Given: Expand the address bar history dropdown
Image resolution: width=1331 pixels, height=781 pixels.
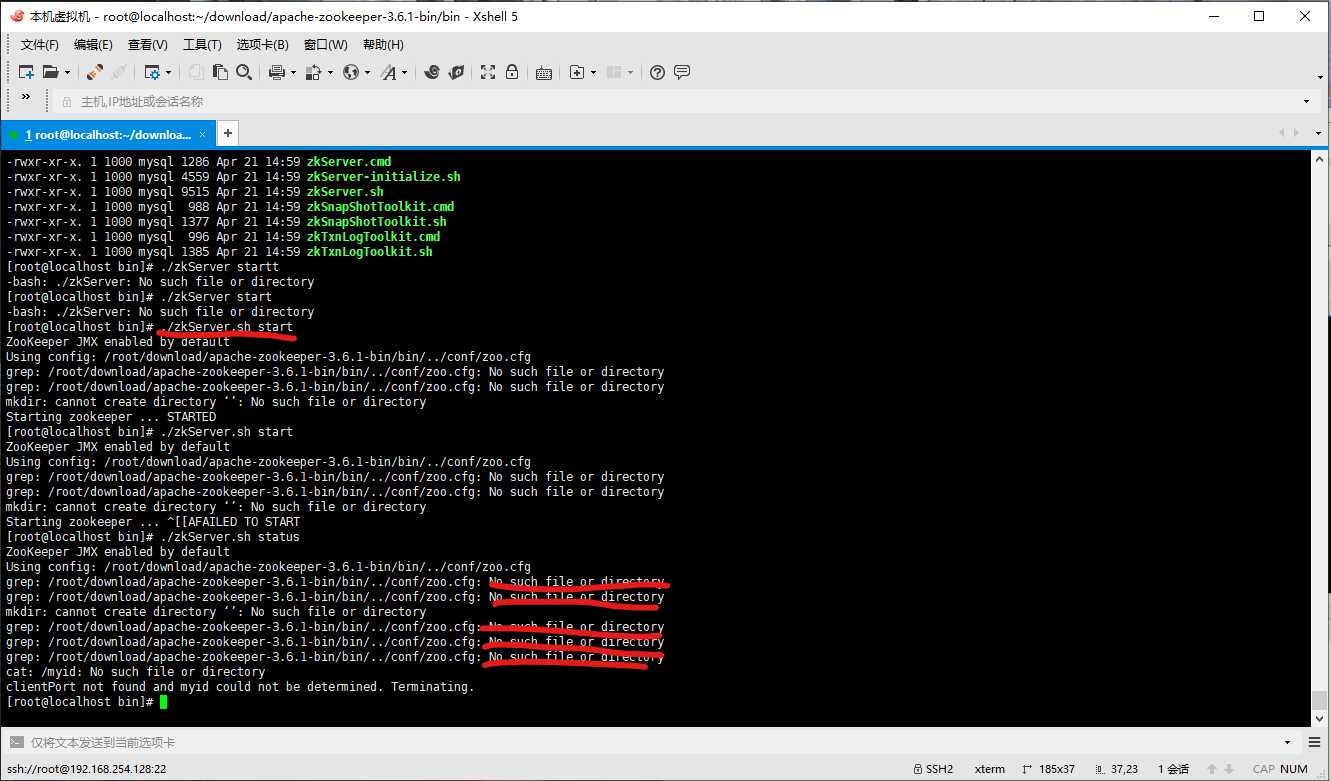Looking at the screenshot, I should coord(1307,101).
